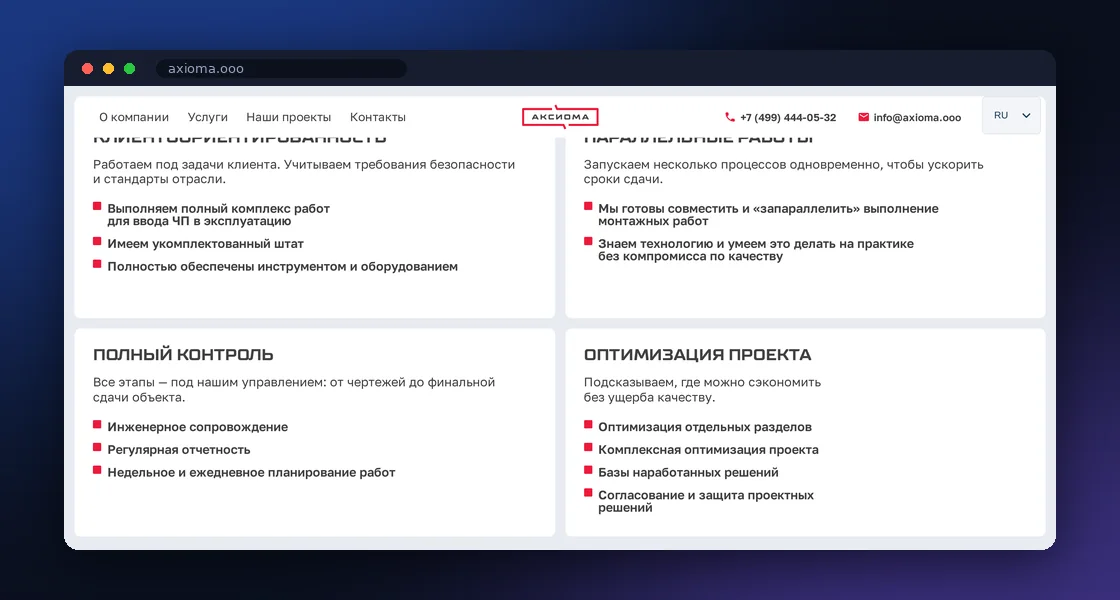This screenshot has width=1120, height=600.
Task: Select text 'Инженерное сопровождение'
Action: pos(198,427)
